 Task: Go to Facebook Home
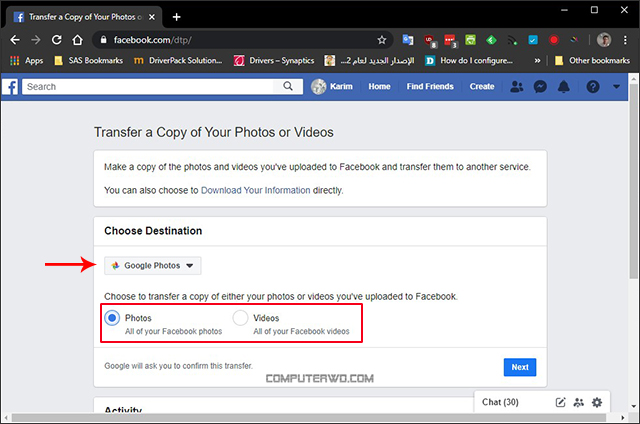click(x=379, y=87)
